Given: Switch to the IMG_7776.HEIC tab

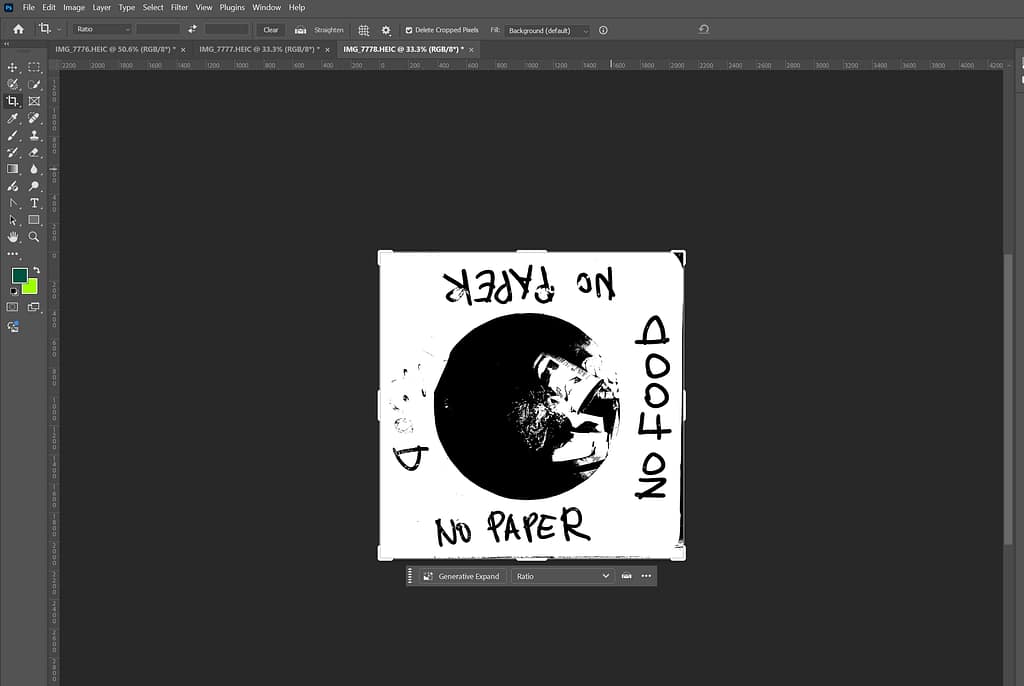Looking at the screenshot, I should click(x=115, y=49).
